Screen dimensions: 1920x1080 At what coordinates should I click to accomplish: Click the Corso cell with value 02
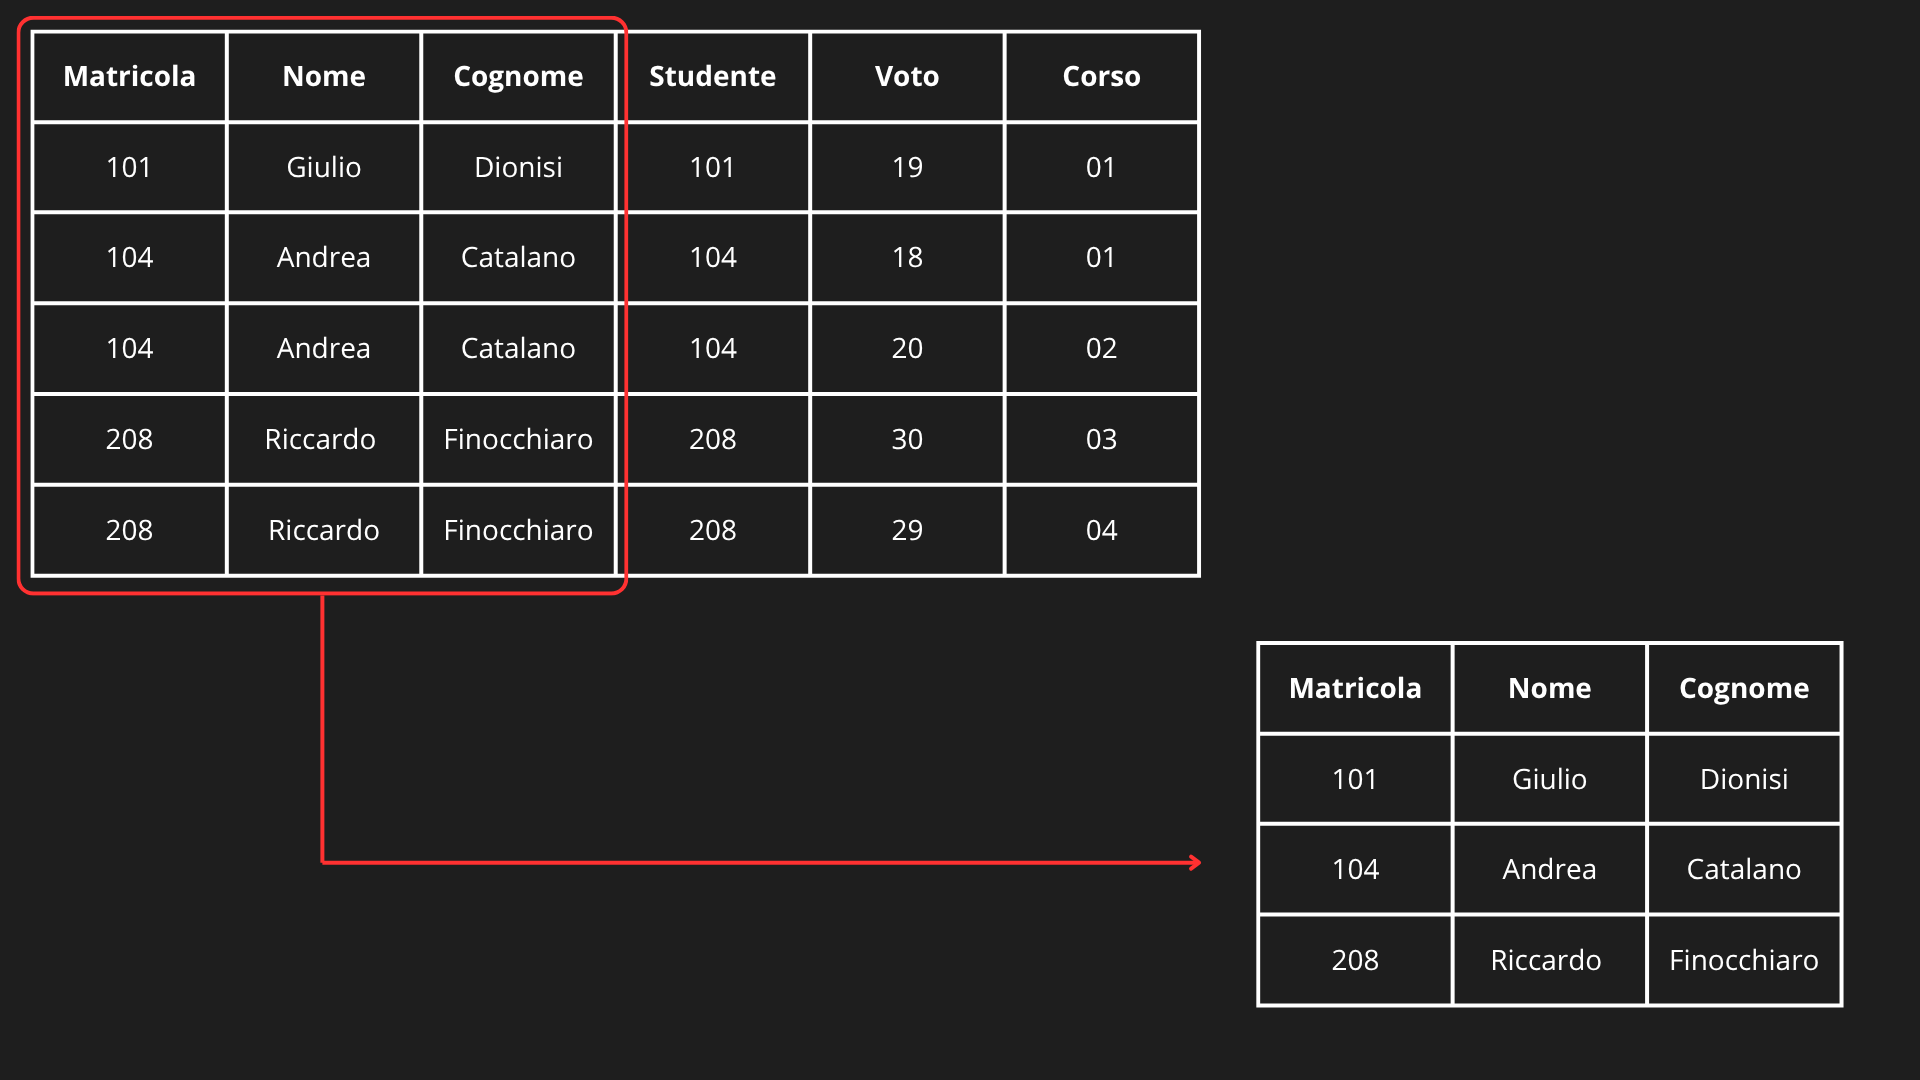(x=1101, y=348)
